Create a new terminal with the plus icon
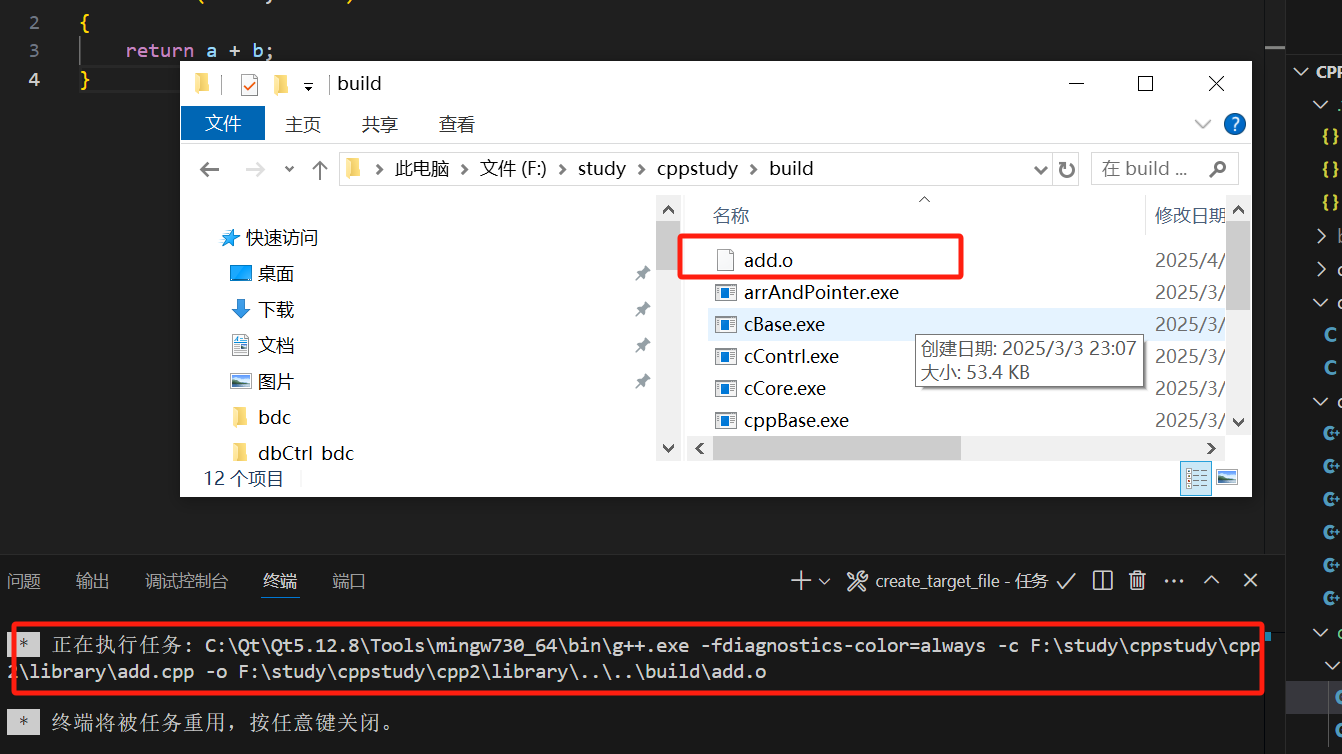 800,581
